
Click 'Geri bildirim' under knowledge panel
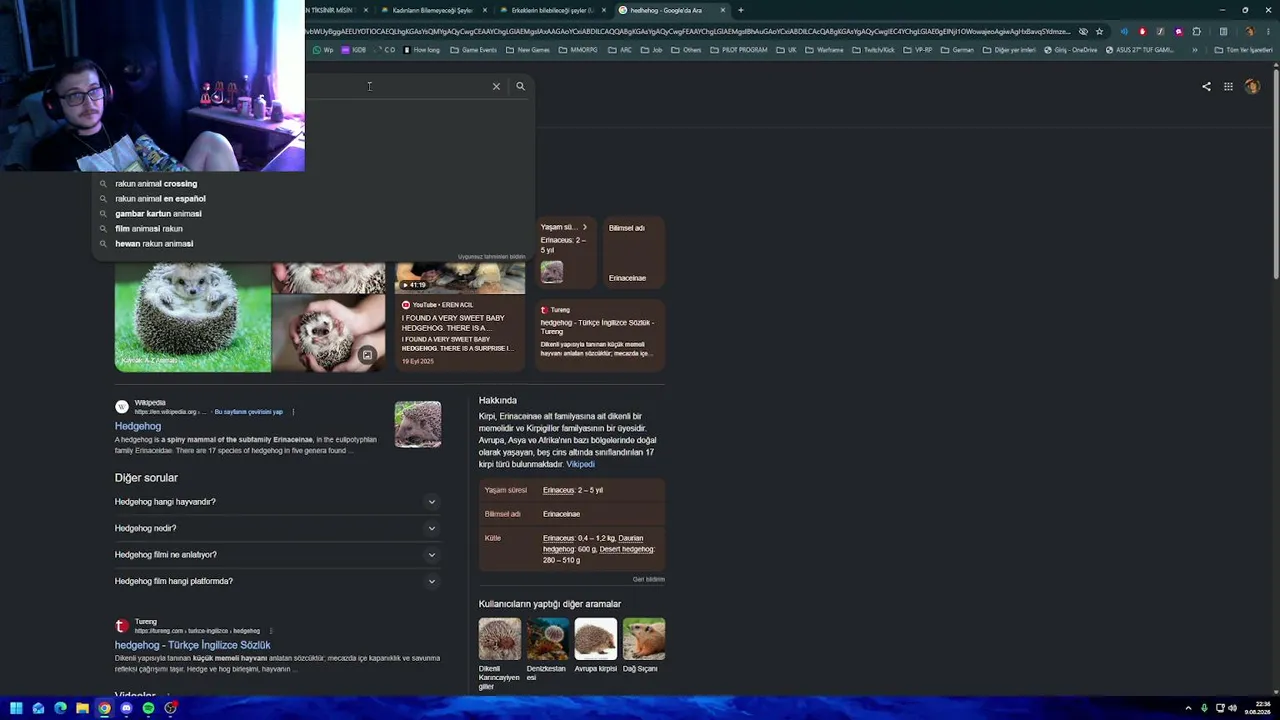pos(648,579)
